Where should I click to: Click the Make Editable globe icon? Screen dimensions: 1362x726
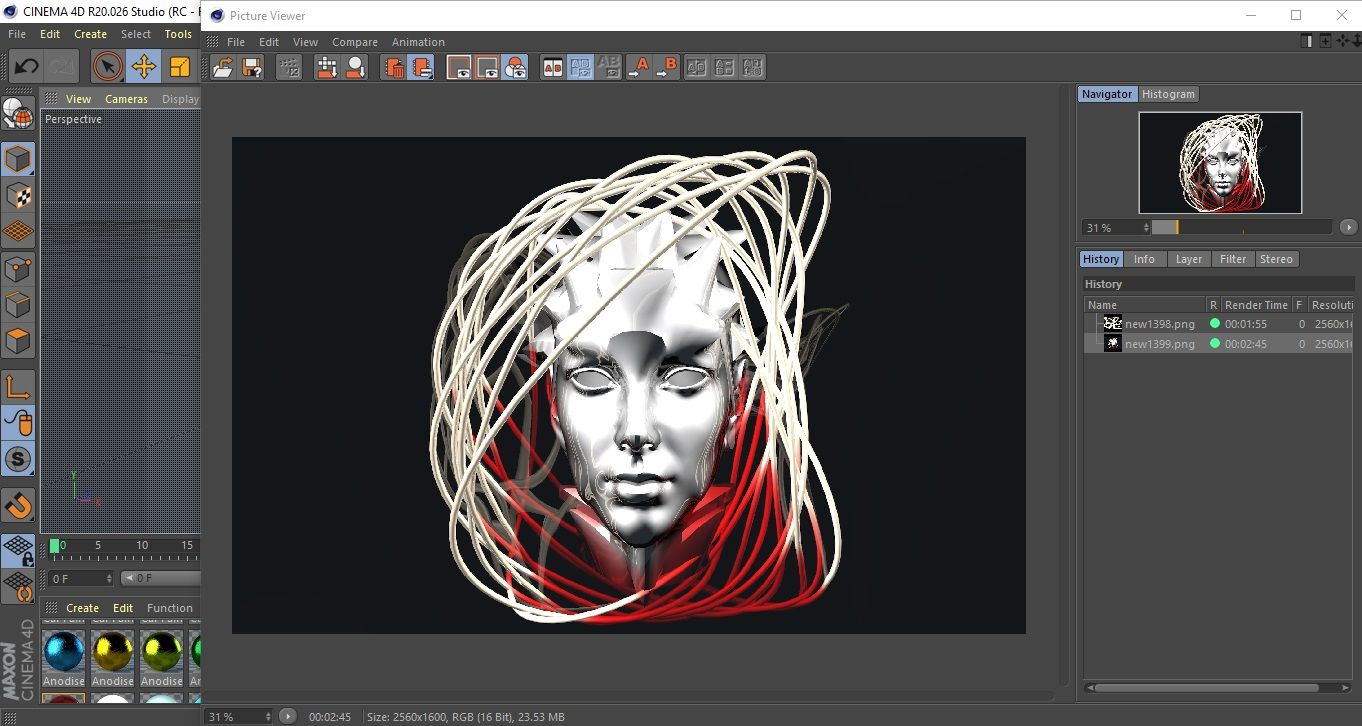click(x=18, y=114)
